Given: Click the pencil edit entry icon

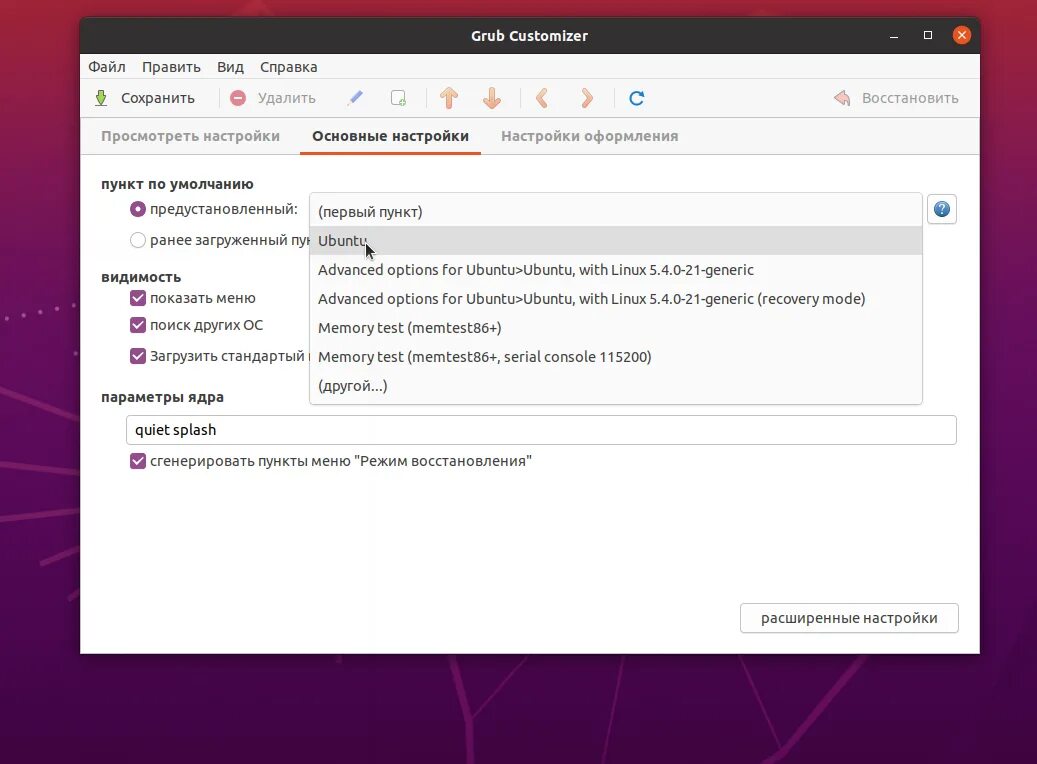Looking at the screenshot, I should tap(355, 98).
